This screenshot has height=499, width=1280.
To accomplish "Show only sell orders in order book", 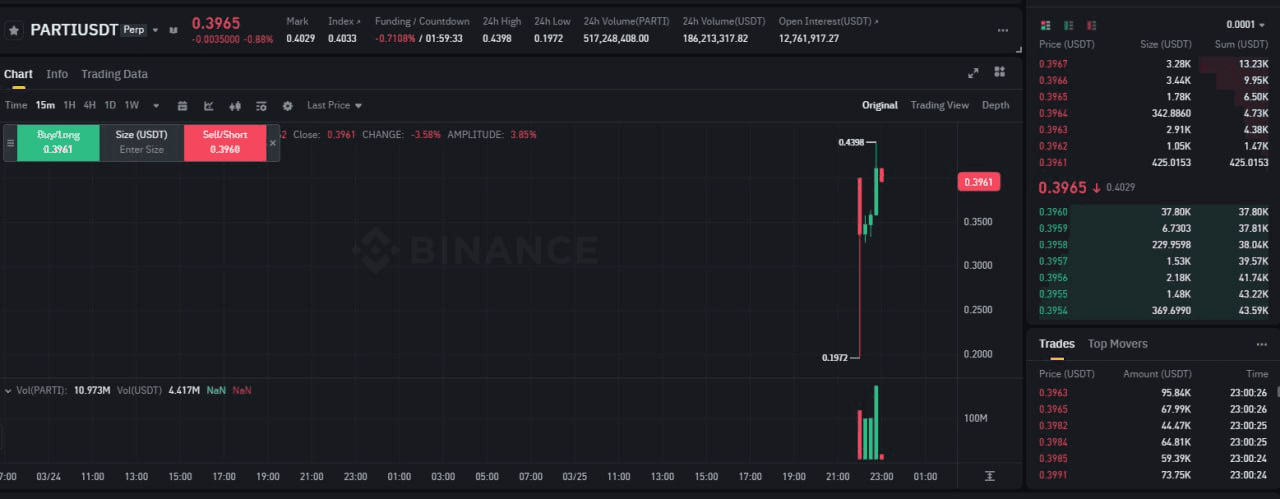I will point(1091,24).
